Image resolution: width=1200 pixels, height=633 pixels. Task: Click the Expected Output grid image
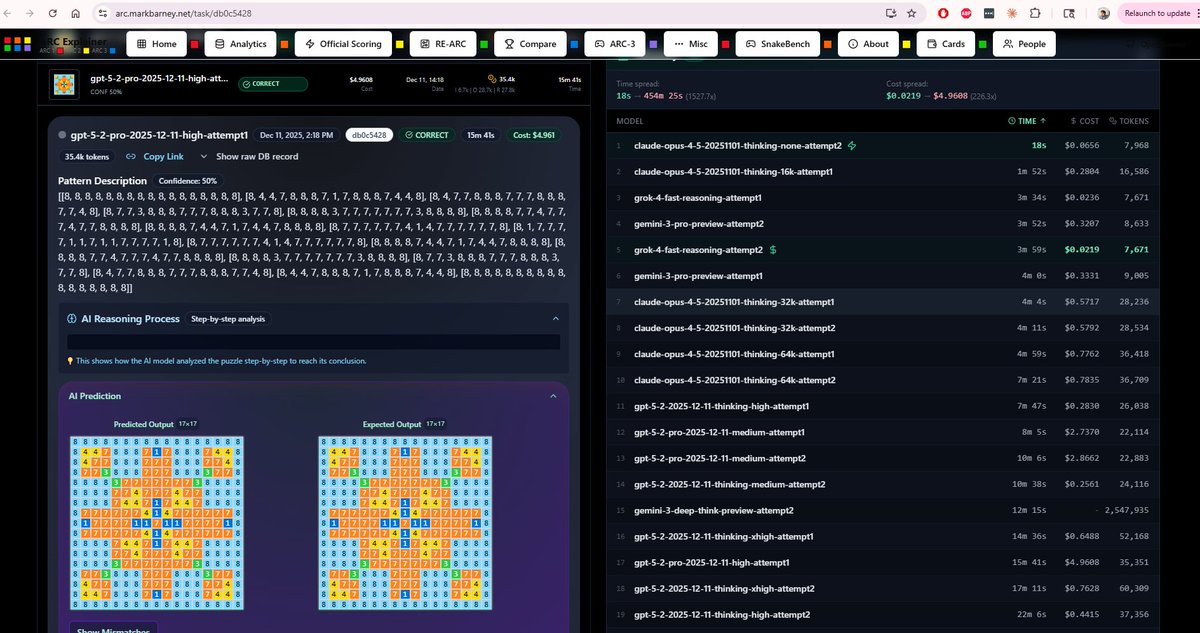click(404, 522)
